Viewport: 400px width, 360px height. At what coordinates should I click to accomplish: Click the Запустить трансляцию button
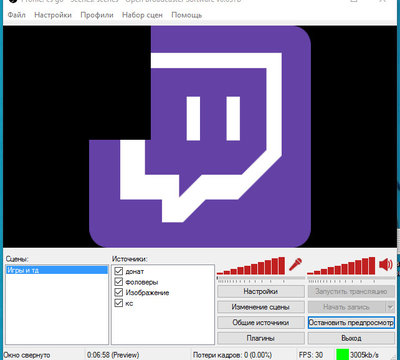tap(351, 291)
